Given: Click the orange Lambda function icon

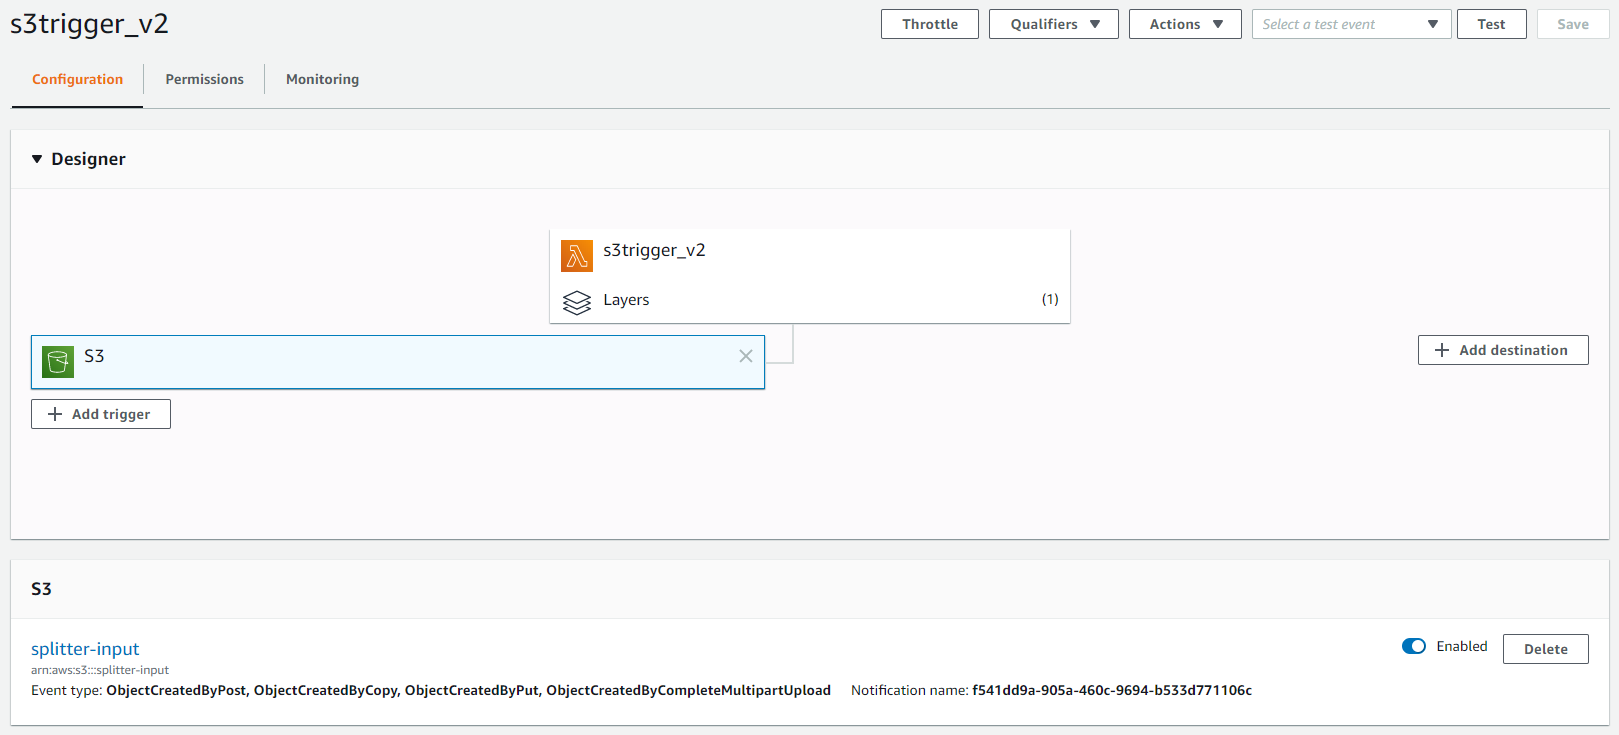Looking at the screenshot, I should 577,256.
